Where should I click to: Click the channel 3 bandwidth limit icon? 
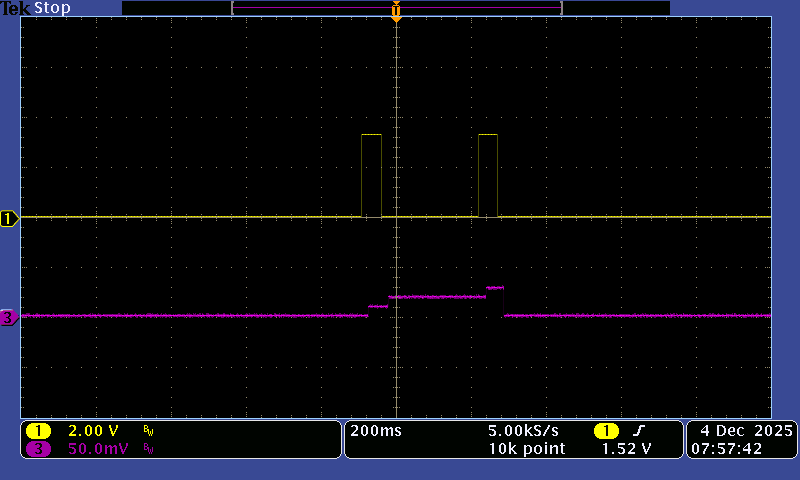(x=148, y=449)
